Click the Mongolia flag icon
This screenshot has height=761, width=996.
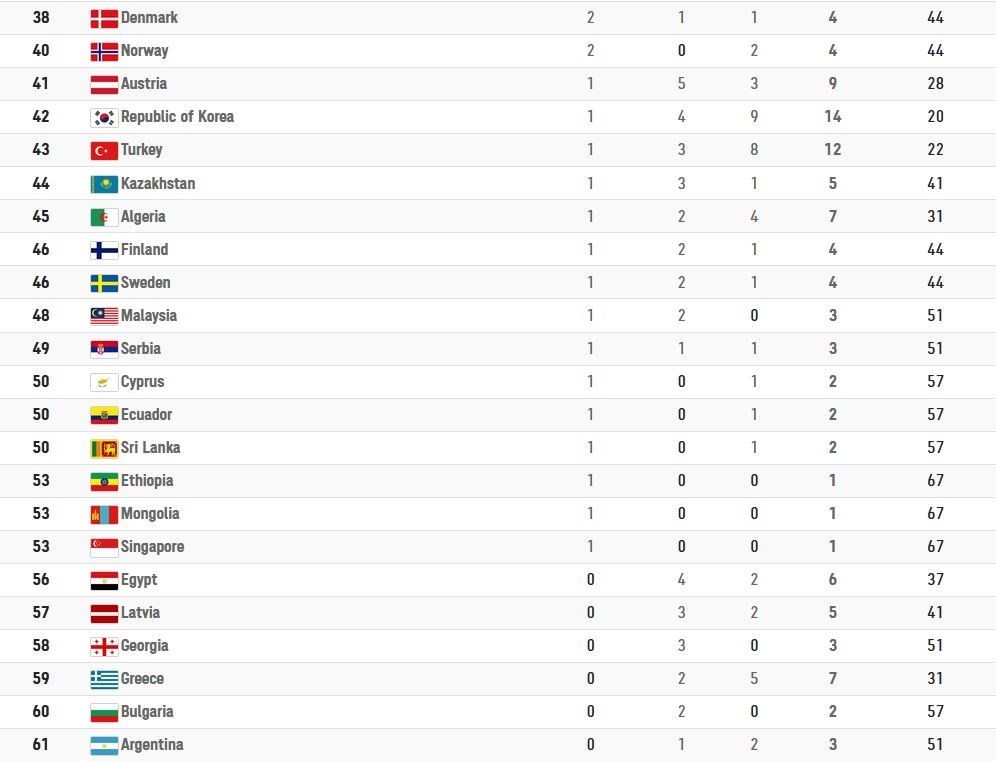104,514
